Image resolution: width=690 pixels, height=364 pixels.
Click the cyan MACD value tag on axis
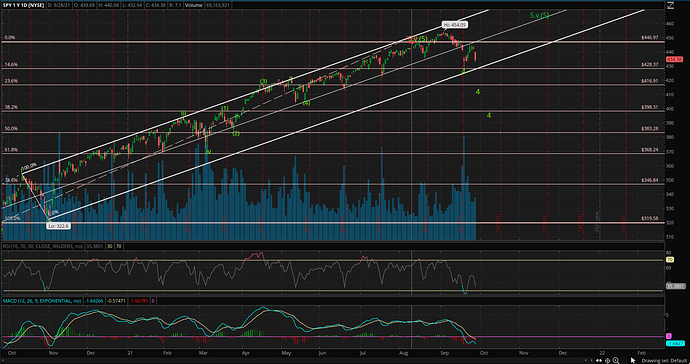(675, 343)
